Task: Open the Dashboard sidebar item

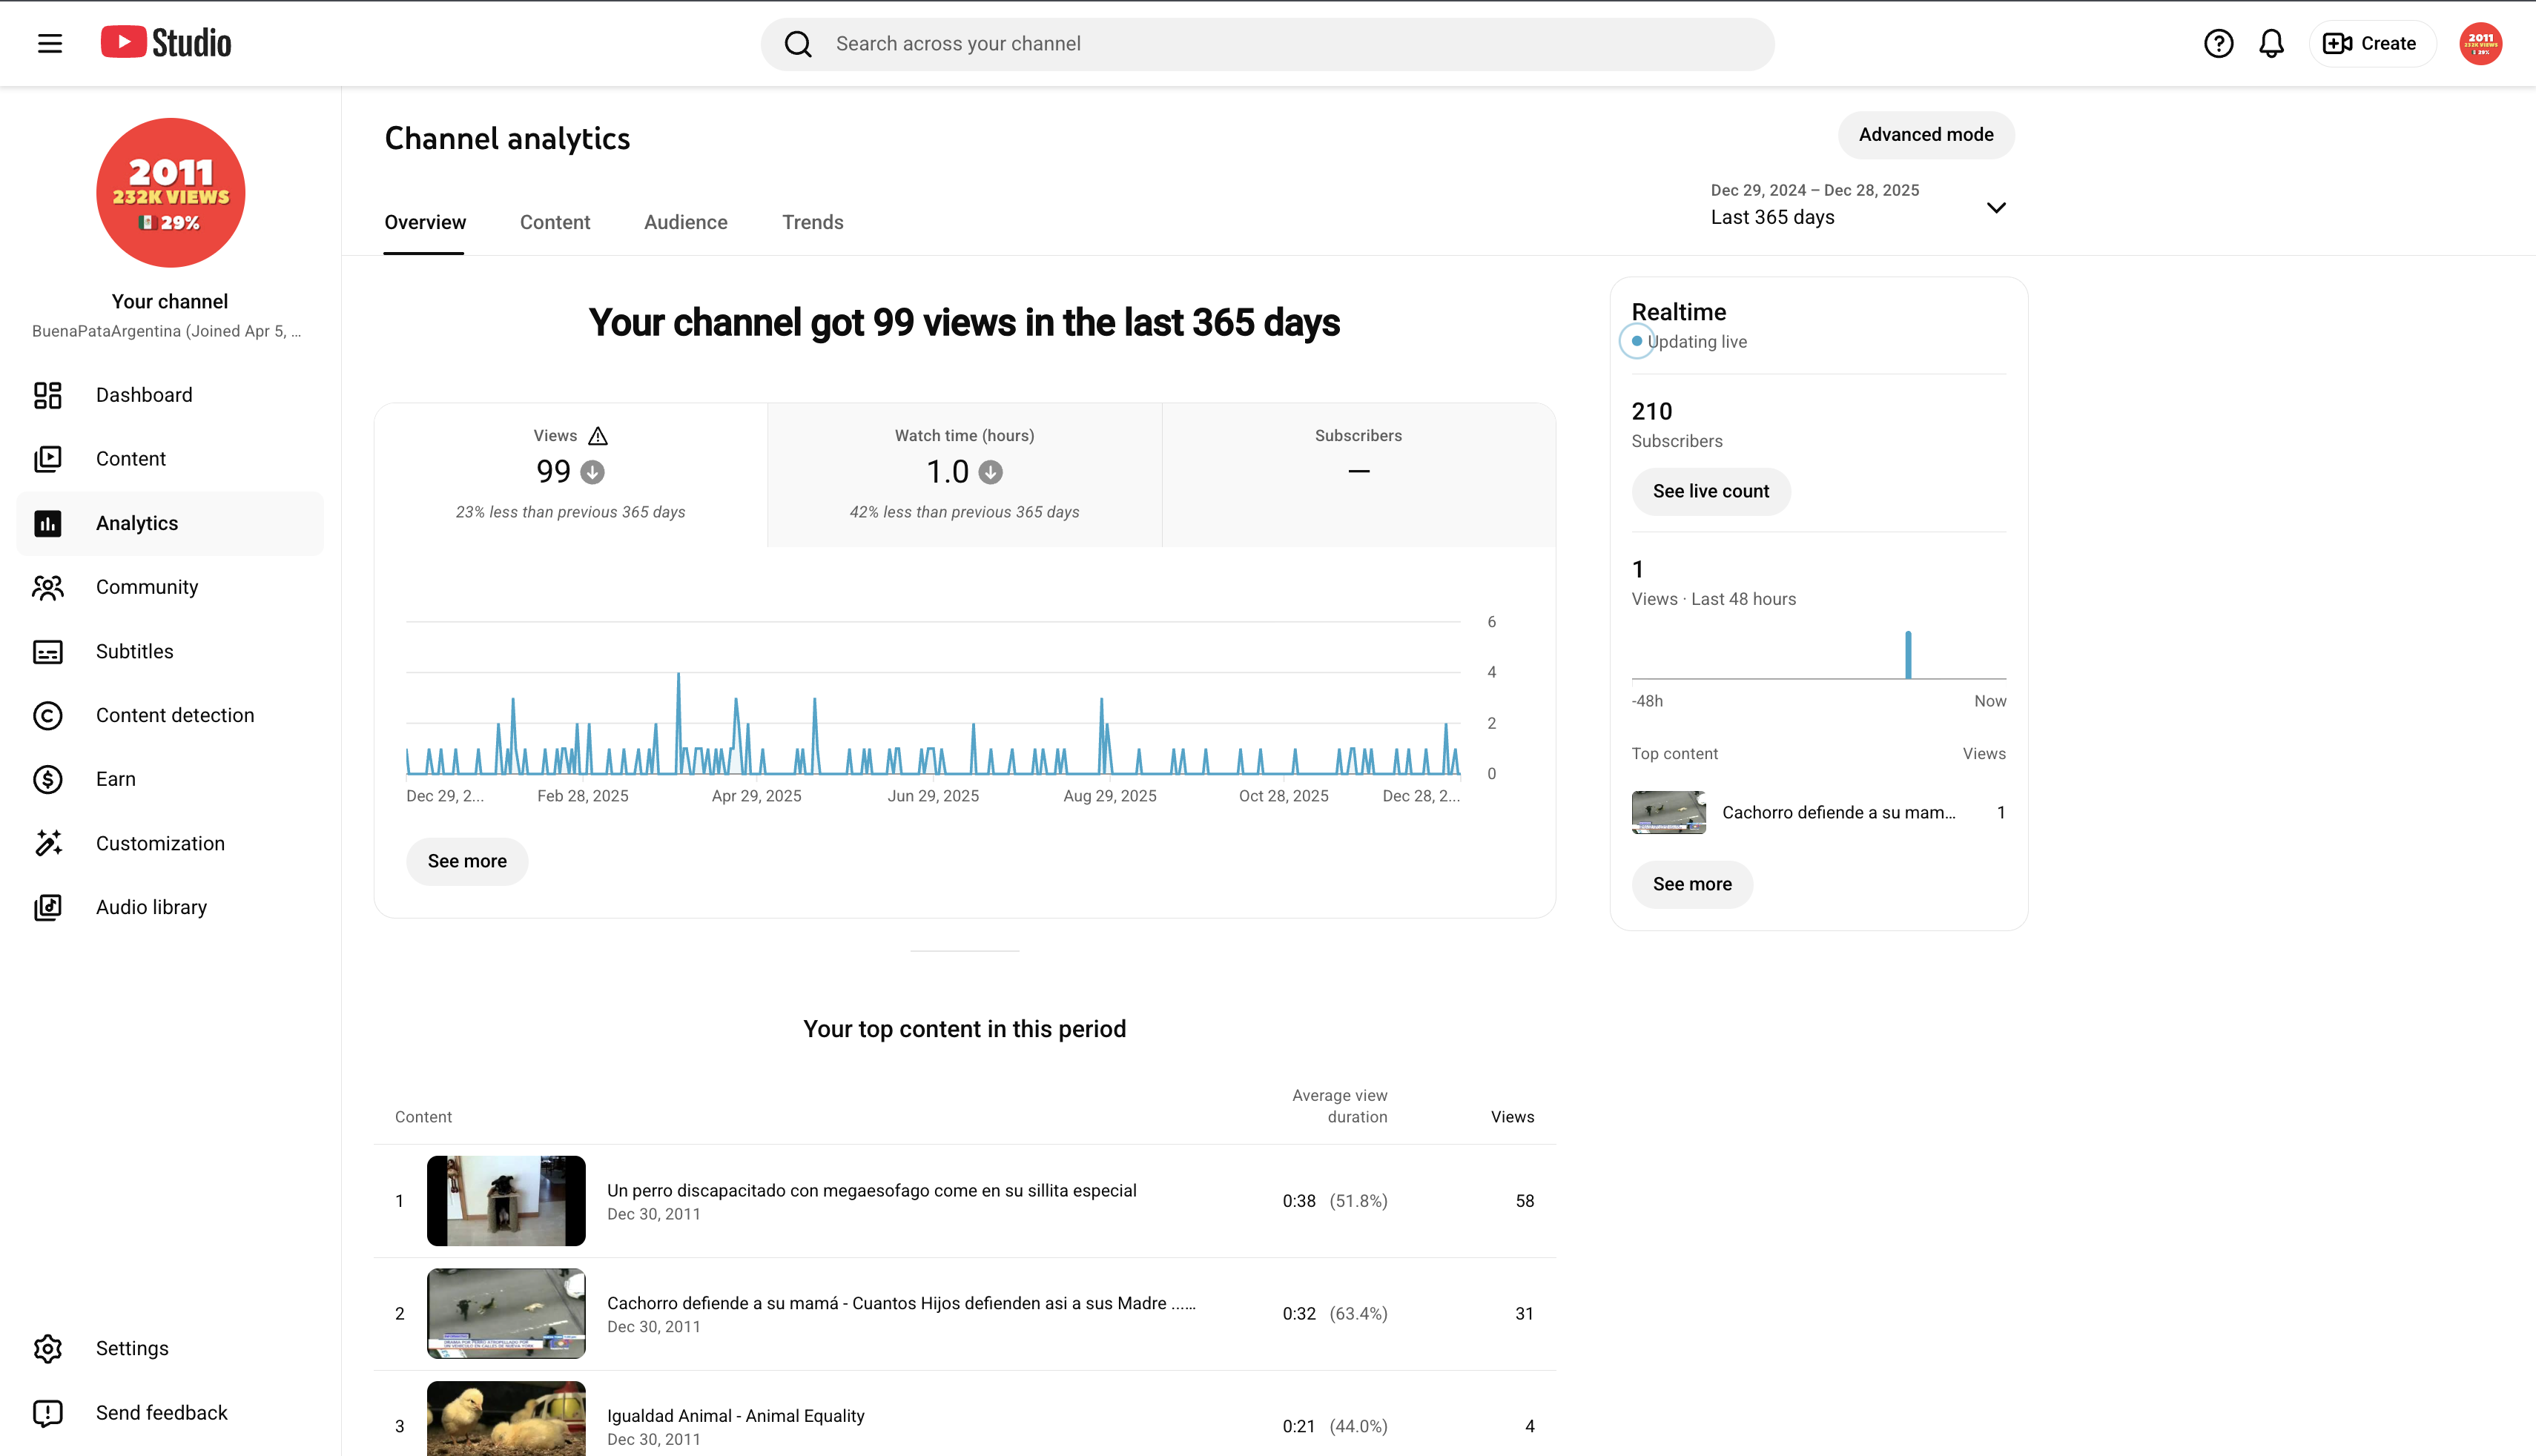Action: coord(170,395)
